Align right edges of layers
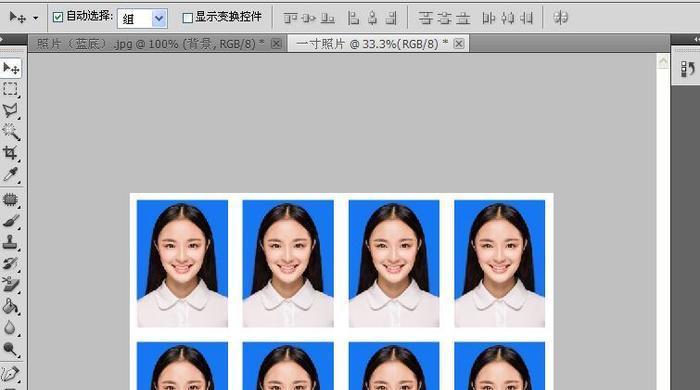This screenshot has height=390, width=700. coord(391,18)
